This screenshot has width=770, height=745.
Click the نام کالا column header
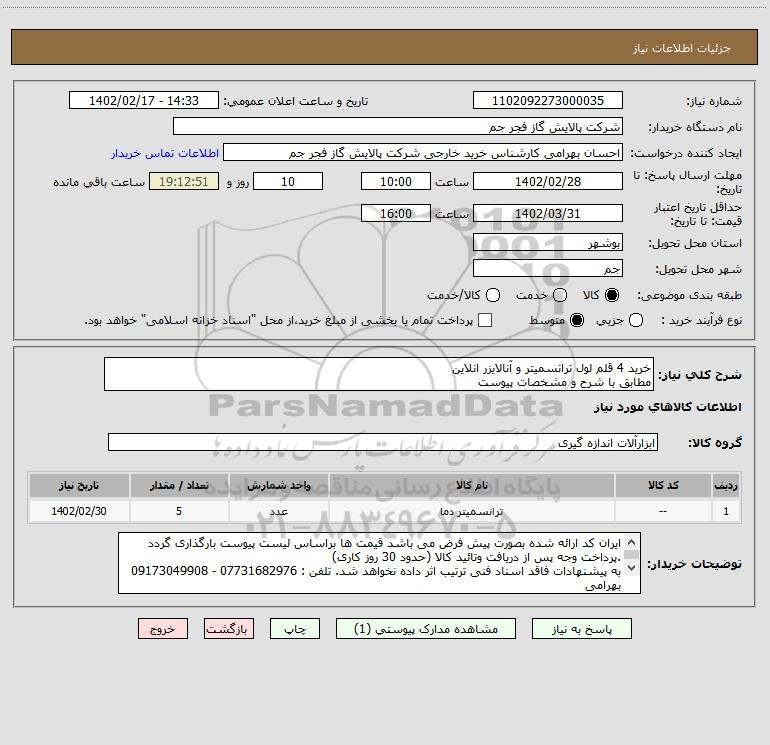coord(472,485)
